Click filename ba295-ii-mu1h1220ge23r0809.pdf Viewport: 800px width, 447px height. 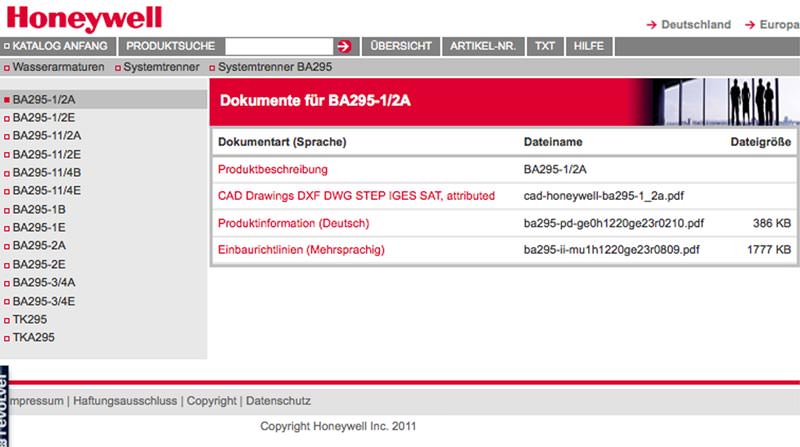point(611,250)
